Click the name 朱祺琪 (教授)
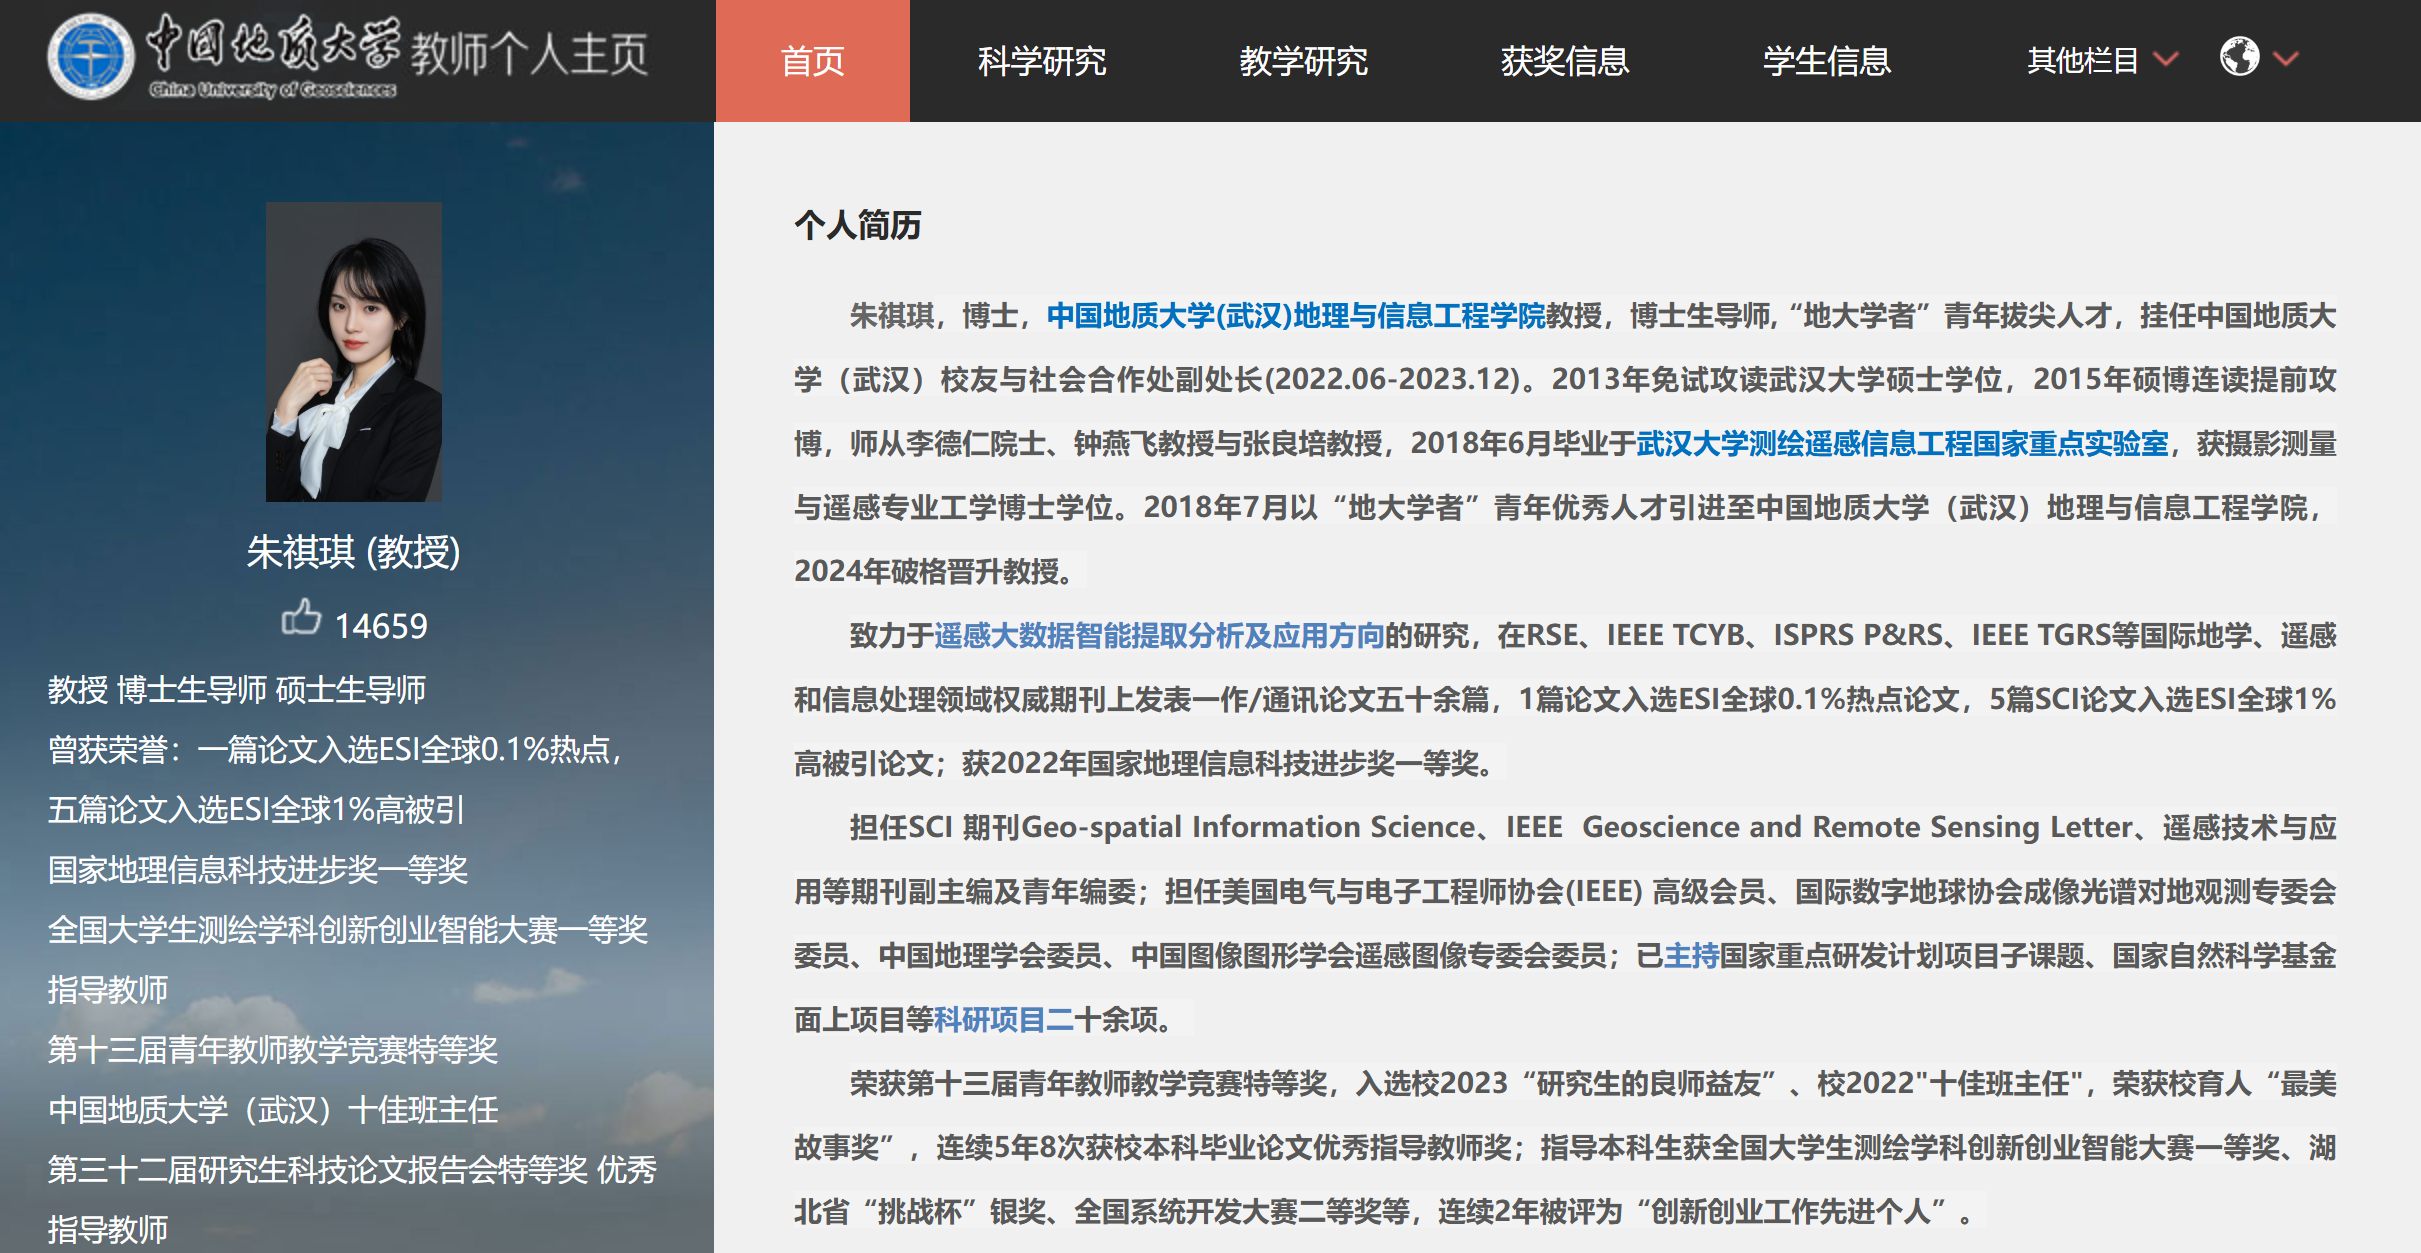 pyautogui.click(x=353, y=552)
